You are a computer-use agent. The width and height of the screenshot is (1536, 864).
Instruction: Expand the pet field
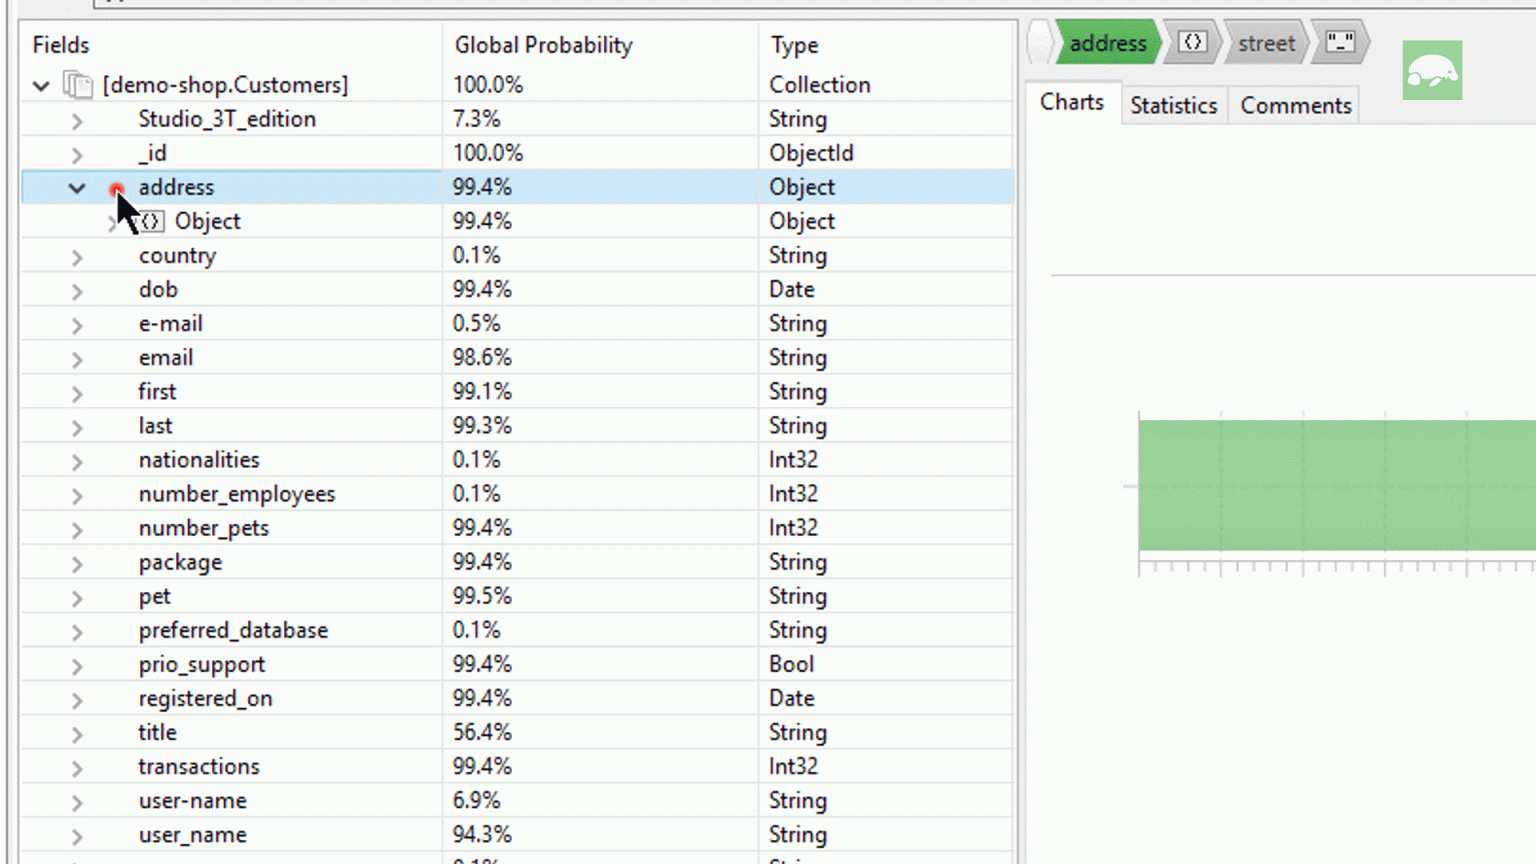click(77, 597)
